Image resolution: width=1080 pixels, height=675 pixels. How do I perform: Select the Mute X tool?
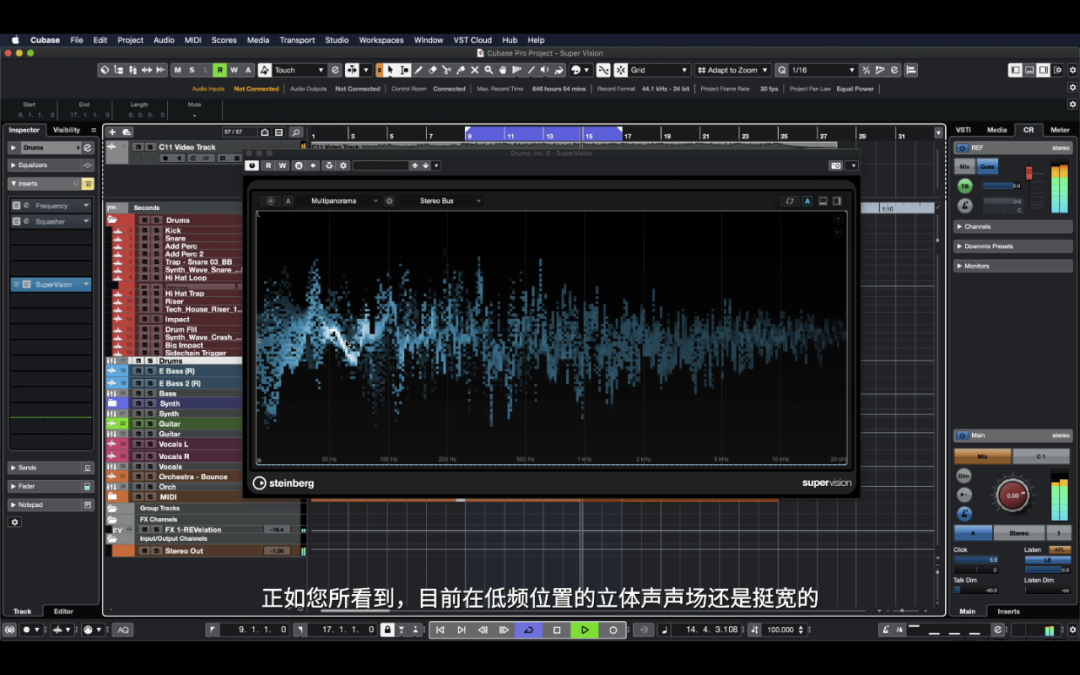point(475,70)
